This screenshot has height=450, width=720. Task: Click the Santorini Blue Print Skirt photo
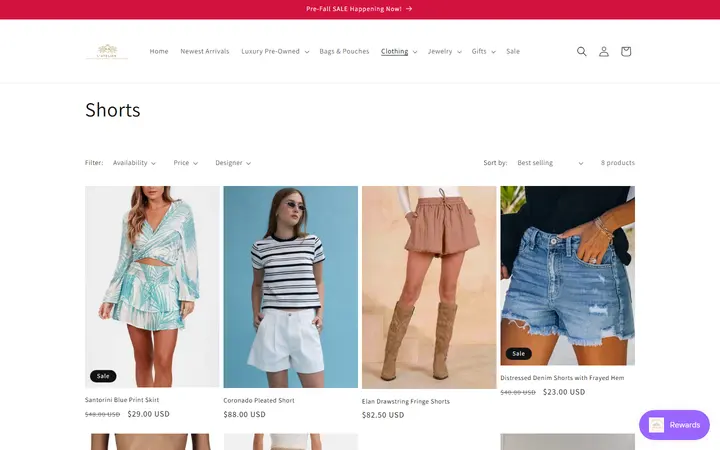[152, 287]
